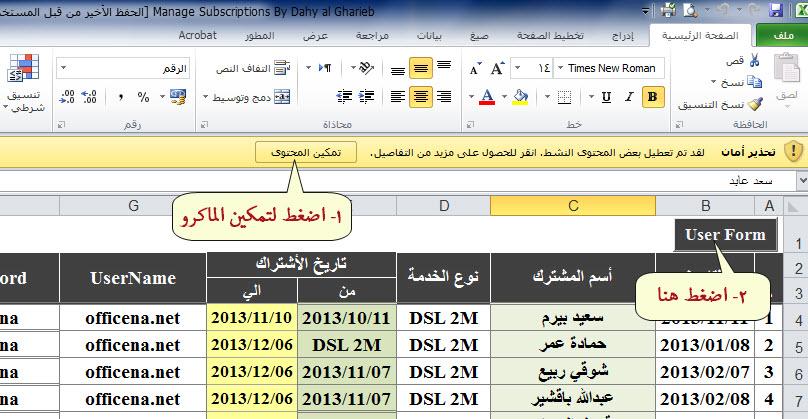808x419 pixels.
Task: Click the Enable Content (تمكين المحتوى) button
Action: [x=306, y=153]
